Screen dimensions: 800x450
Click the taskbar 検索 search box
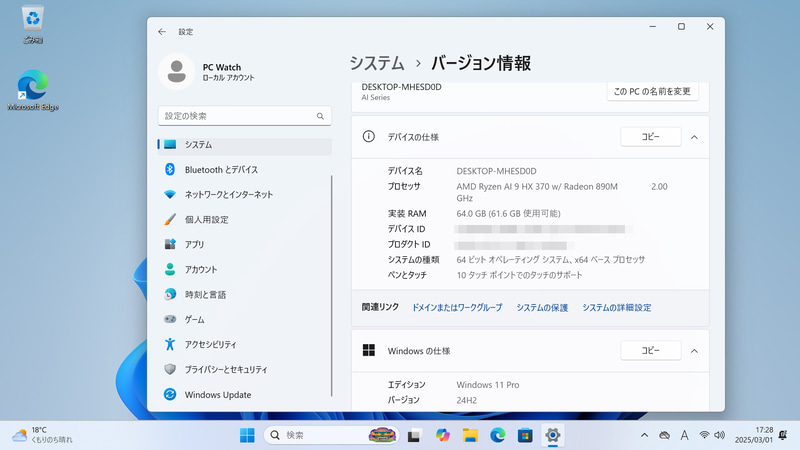332,435
